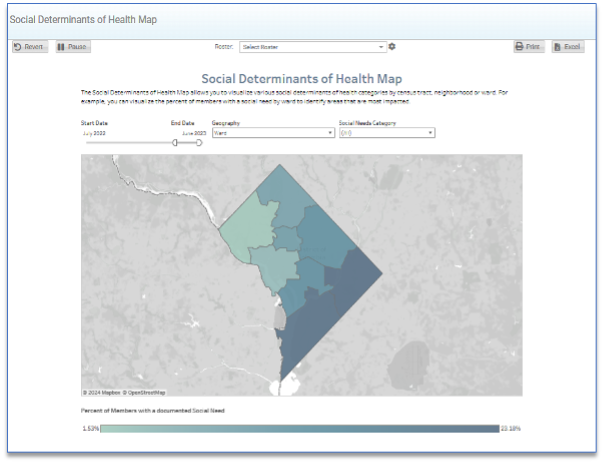Click the Print button
The image size is (604, 464).
point(529,47)
